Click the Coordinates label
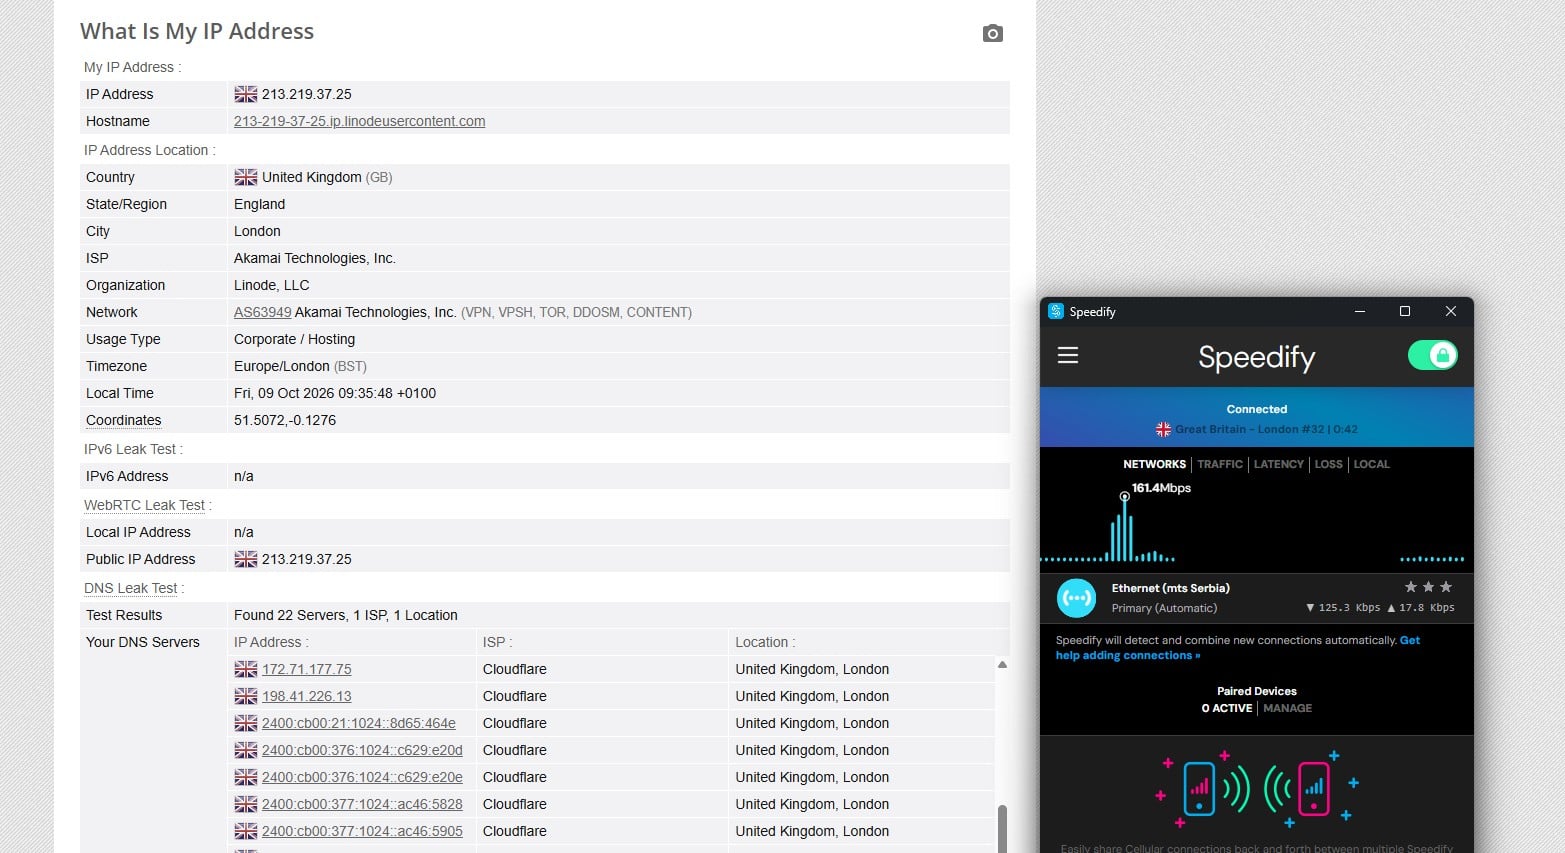1565x853 pixels. coord(123,420)
